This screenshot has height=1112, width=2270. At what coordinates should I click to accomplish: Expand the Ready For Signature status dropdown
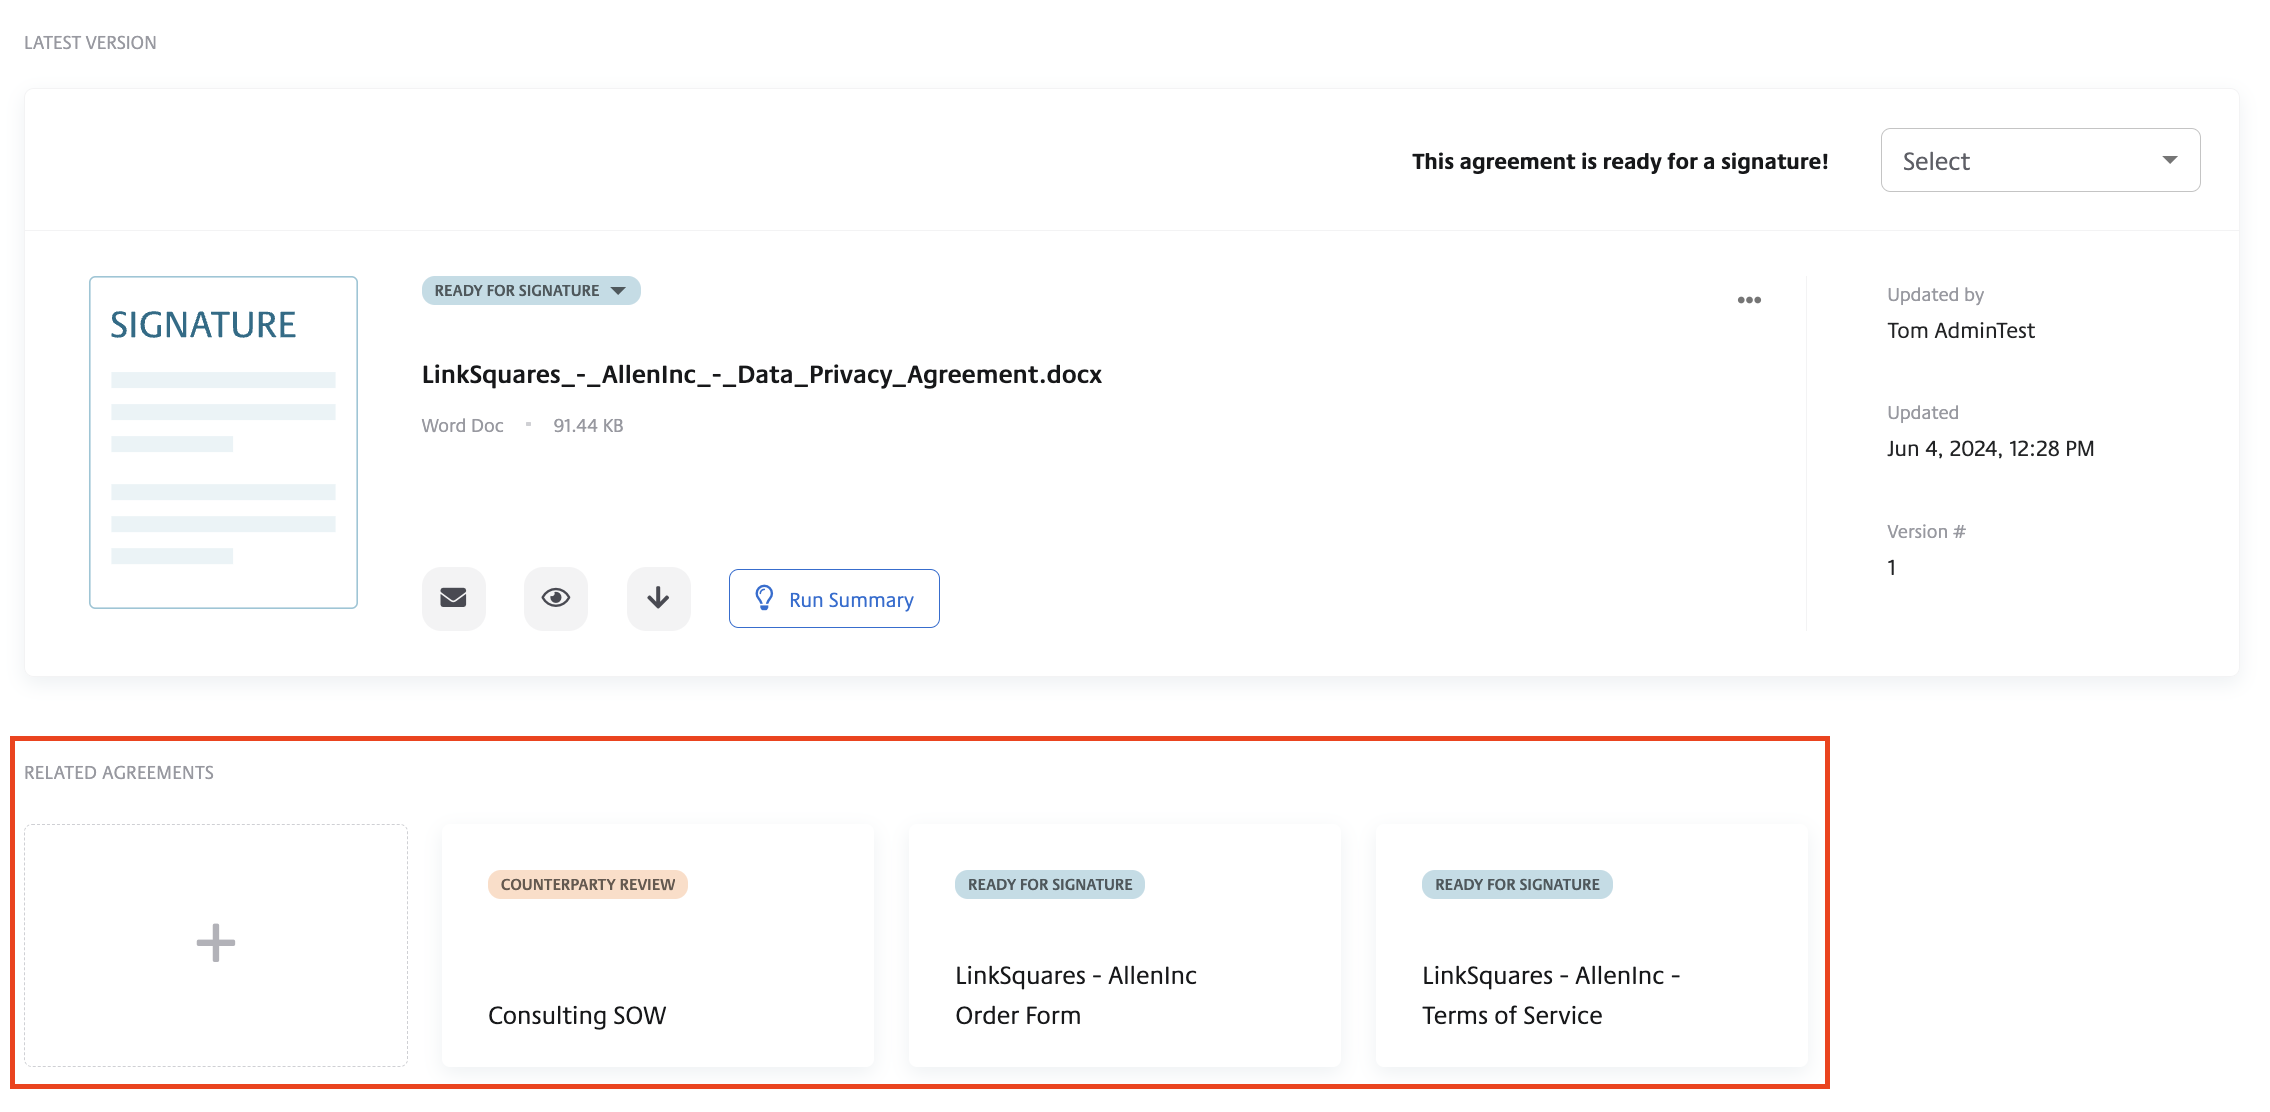click(x=531, y=291)
